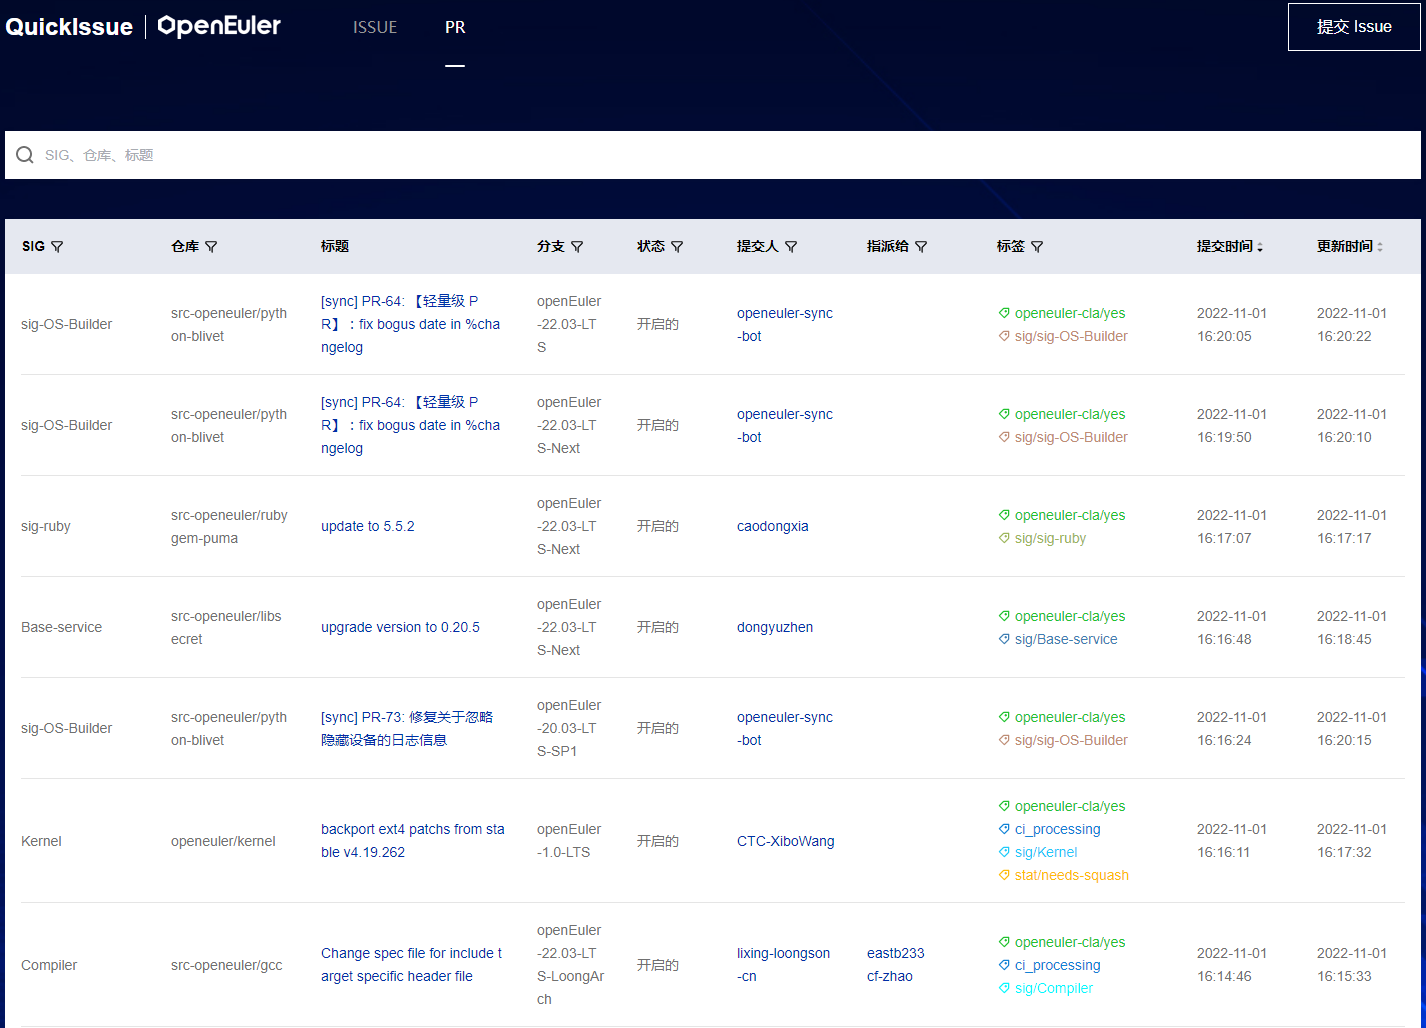Click the search magnifier icon
This screenshot has height=1028, width=1426.
click(25, 155)
